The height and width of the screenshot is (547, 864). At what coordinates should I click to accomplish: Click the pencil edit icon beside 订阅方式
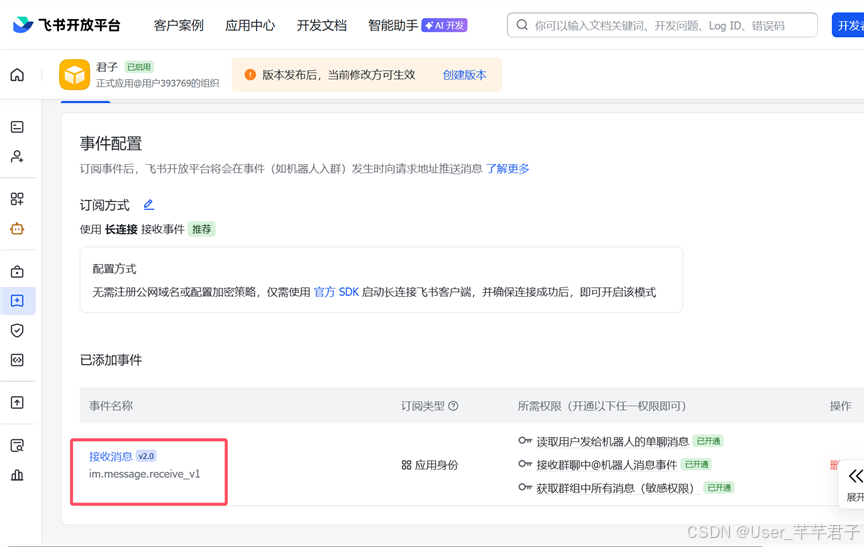(x=149, y=205)
